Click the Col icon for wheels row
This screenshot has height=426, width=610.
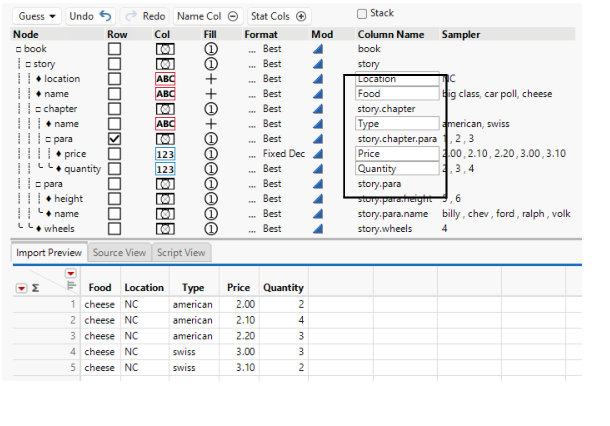165,229
